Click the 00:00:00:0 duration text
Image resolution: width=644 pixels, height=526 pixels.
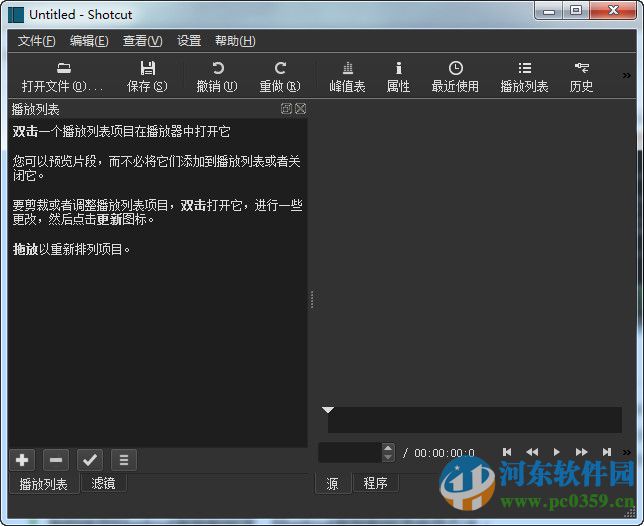tap(444, 453)
